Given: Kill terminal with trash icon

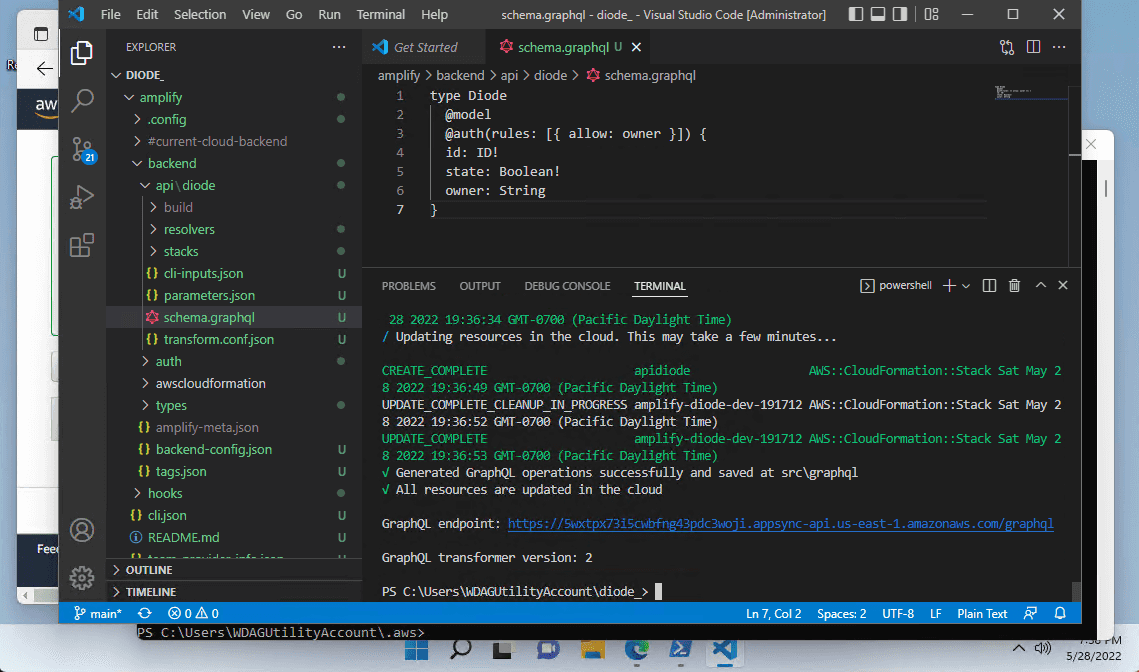Looking at the screenshot, I should point(1015,286).
